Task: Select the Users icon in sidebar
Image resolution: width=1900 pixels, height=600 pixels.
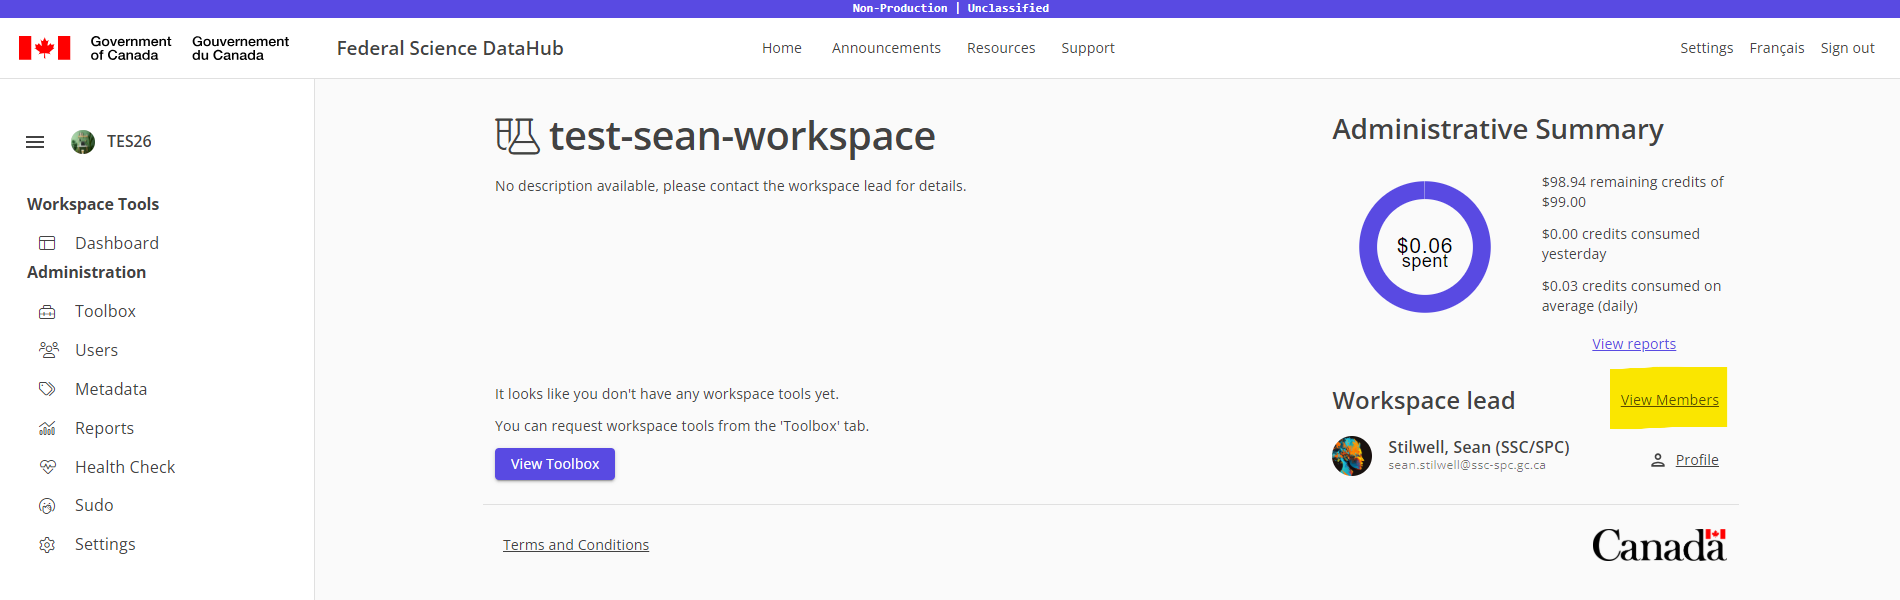Action: (x=48, y=350)
